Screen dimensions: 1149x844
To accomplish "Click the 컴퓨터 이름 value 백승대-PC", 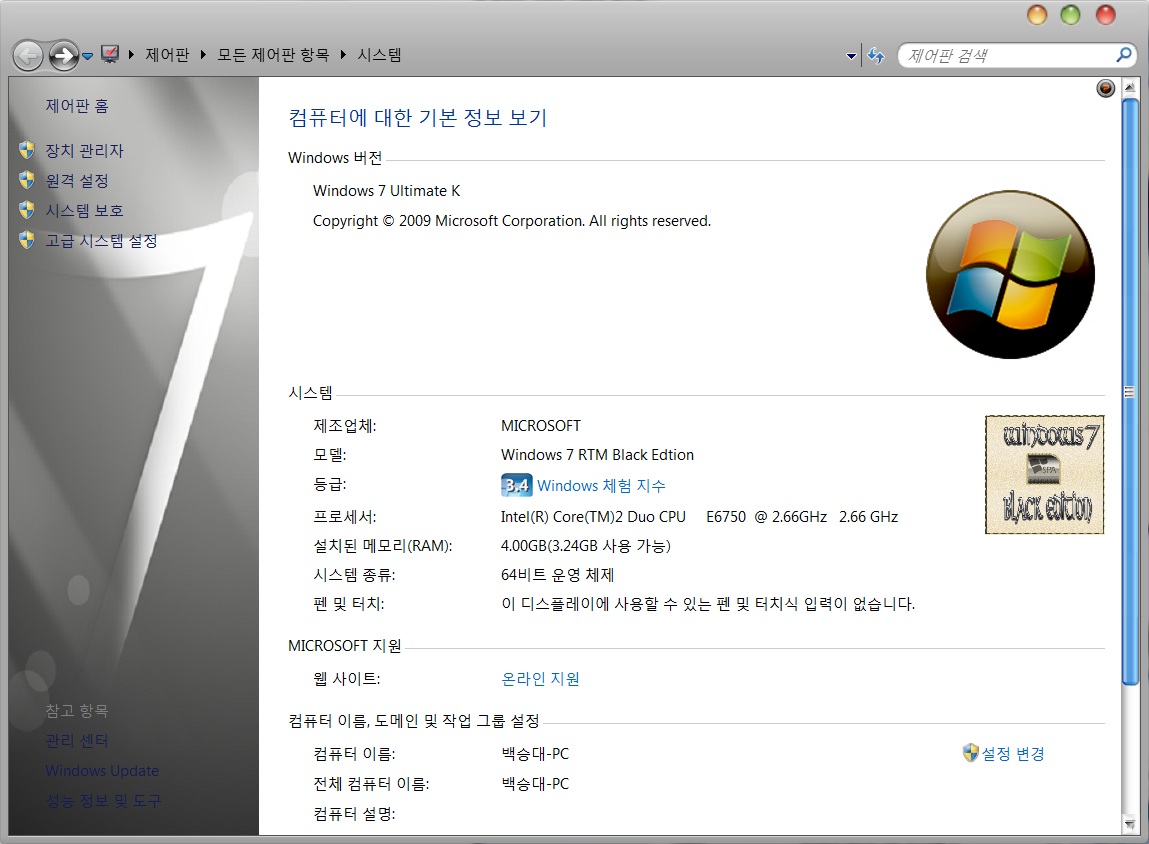I will pyautogui.click(x=535, y=754).
